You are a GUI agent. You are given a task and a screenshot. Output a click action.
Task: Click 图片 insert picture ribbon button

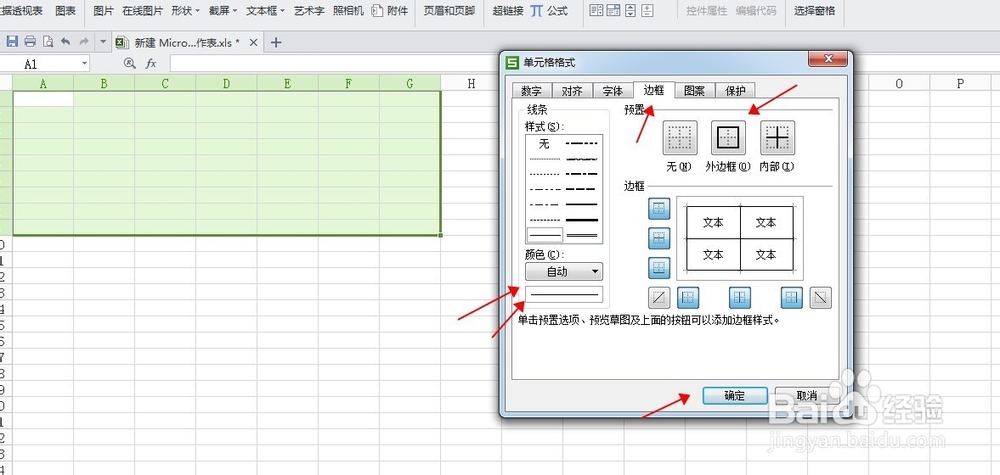coord(103,11)
